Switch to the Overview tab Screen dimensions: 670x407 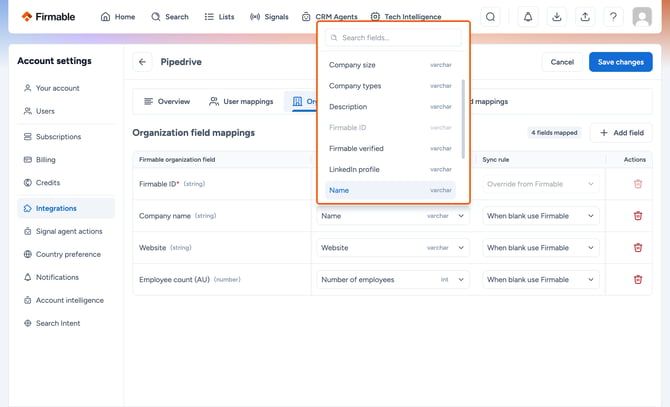tap(167, 102)
